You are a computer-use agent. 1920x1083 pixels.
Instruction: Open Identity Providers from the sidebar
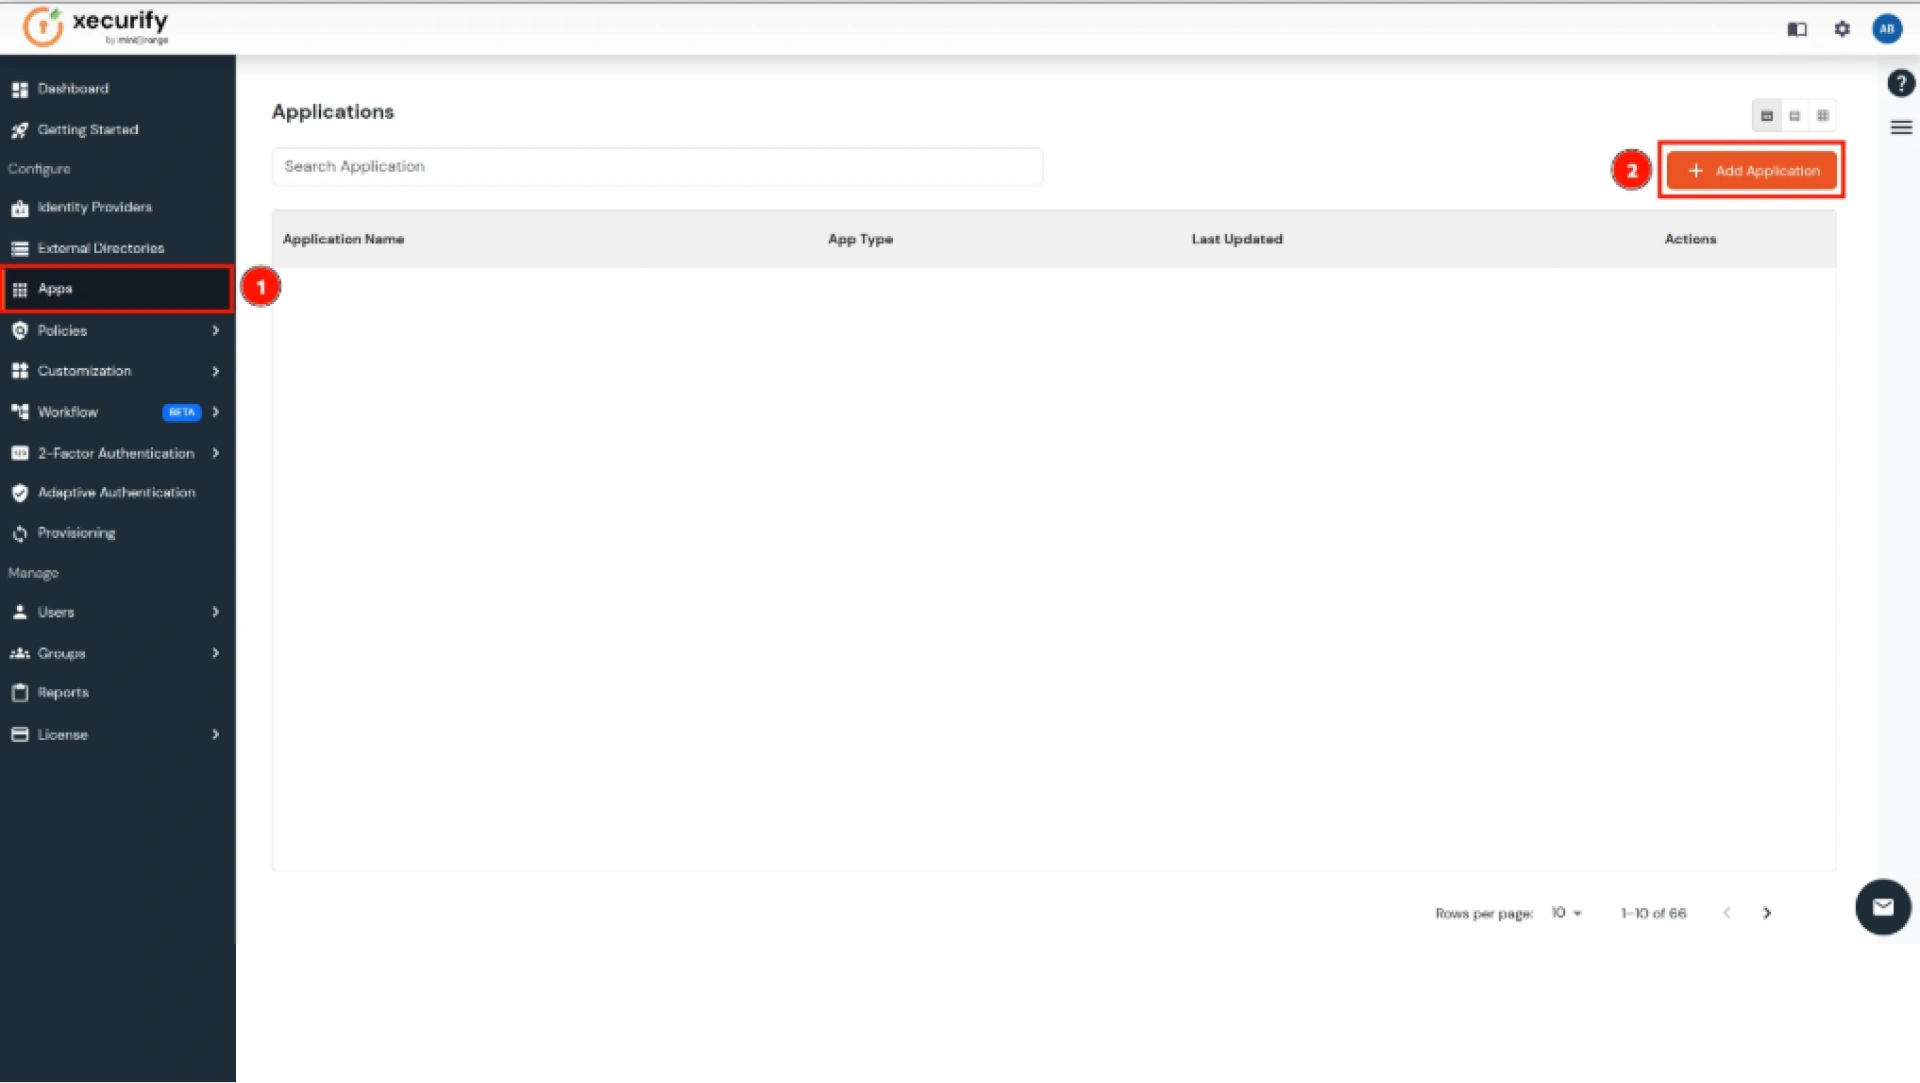click(x=95, y=207)
